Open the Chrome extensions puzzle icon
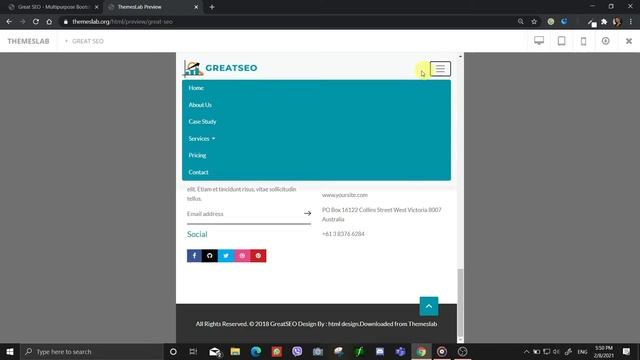The width and height of the screenshot is (640, 360). pyautogui.click(x=604, y=22)
